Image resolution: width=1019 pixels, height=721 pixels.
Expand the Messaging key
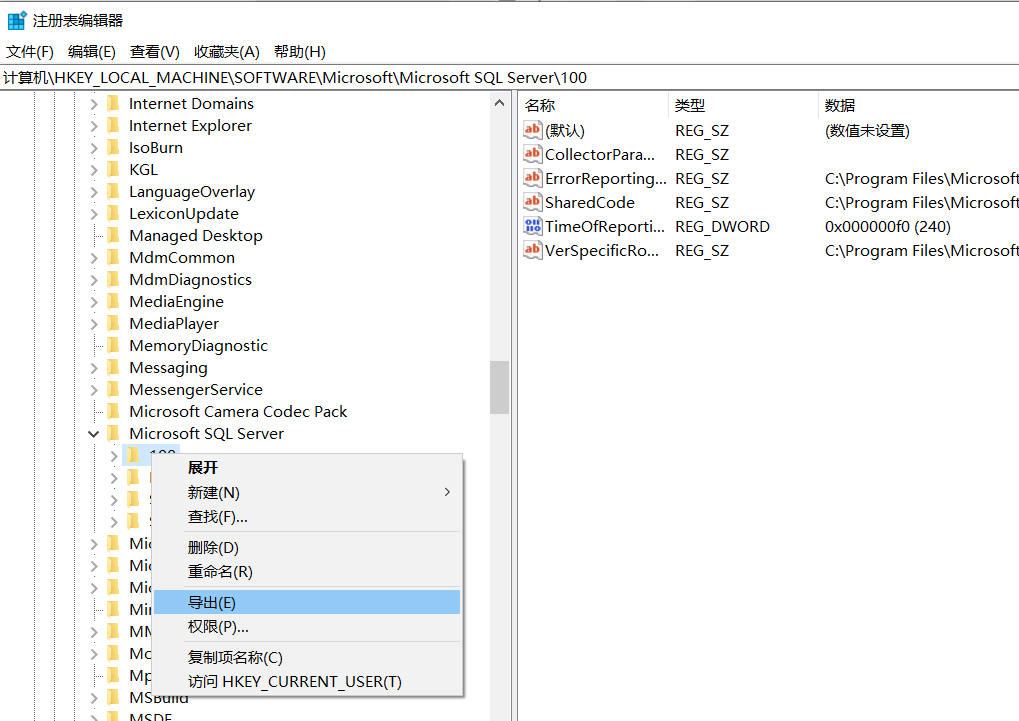pyautogui.click(x=94, y=368)
